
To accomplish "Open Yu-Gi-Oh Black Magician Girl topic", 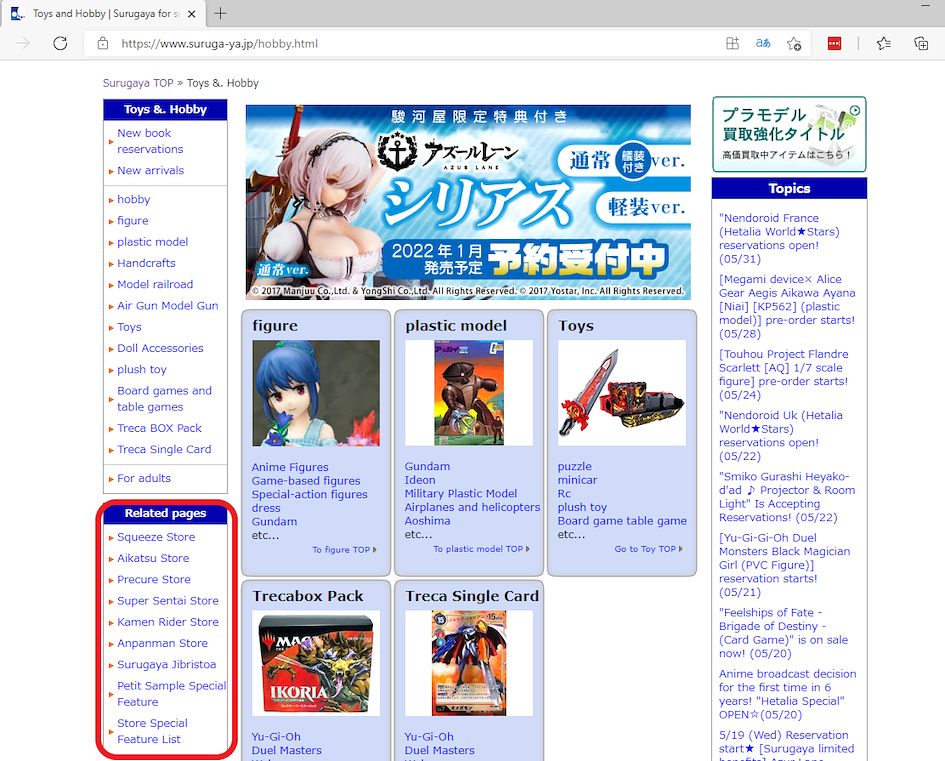I will (784, 565).
